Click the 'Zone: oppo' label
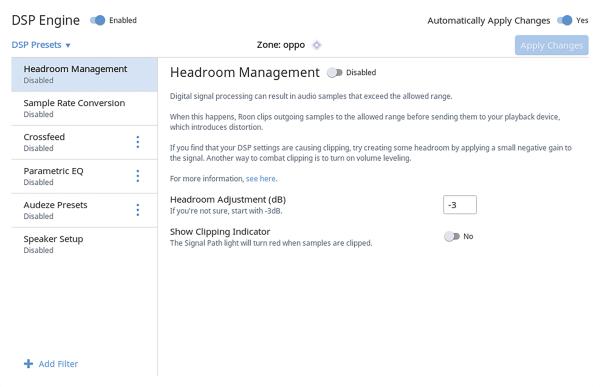The image size is (600, 387). (x=281, y=45)
